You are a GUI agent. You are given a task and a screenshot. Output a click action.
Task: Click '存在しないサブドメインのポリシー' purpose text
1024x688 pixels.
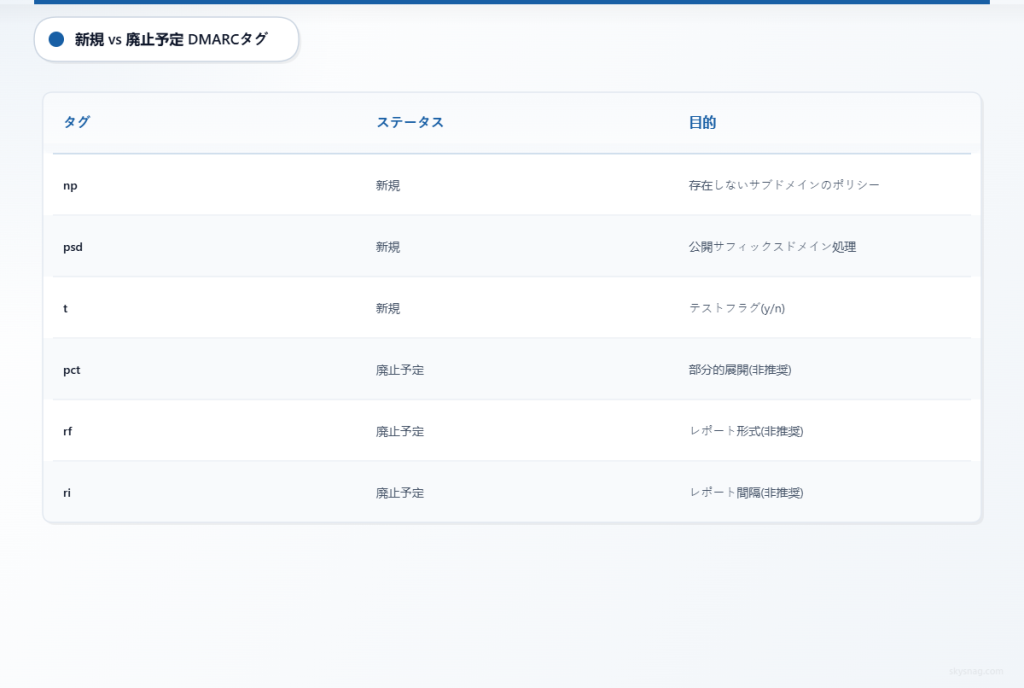pos(784,185)
